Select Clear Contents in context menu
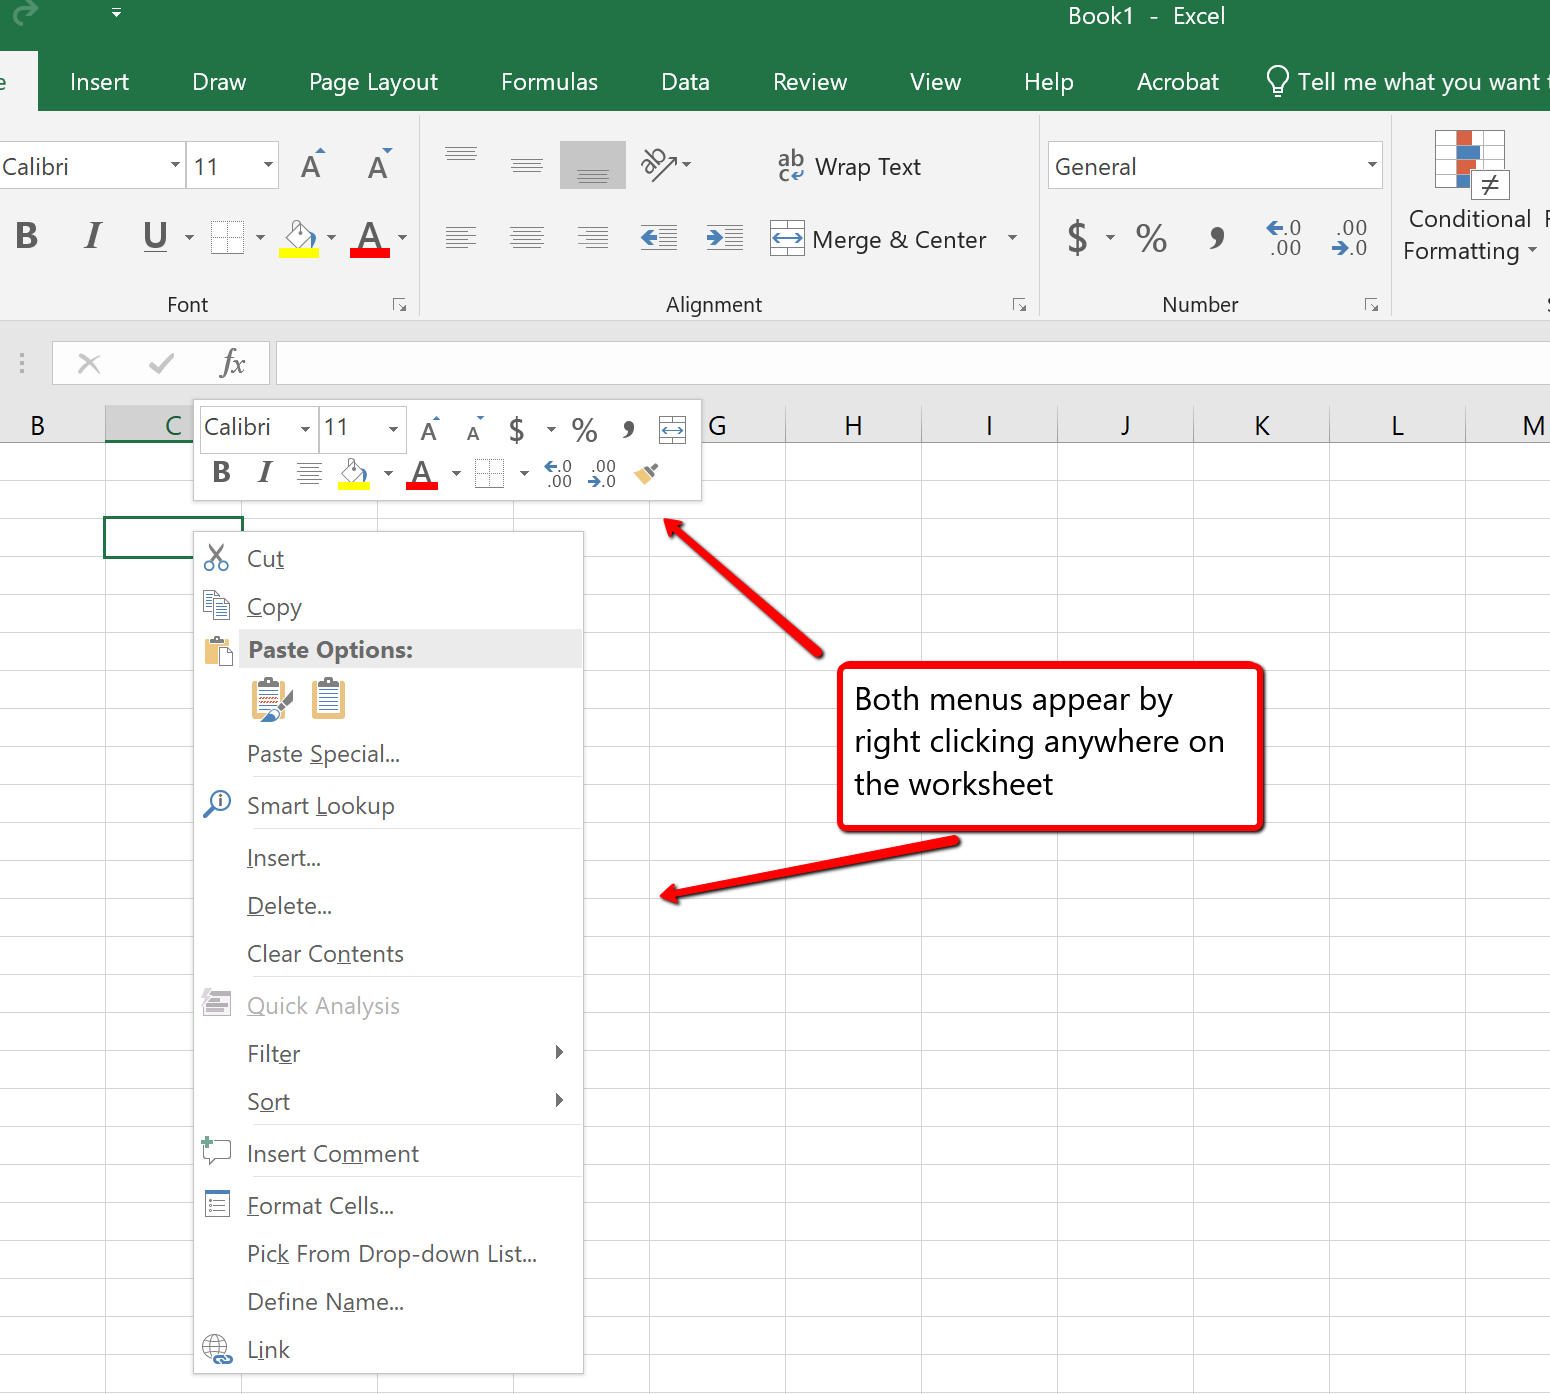This screenshot has height=1394, width=1550. click(x=388, y=954)
